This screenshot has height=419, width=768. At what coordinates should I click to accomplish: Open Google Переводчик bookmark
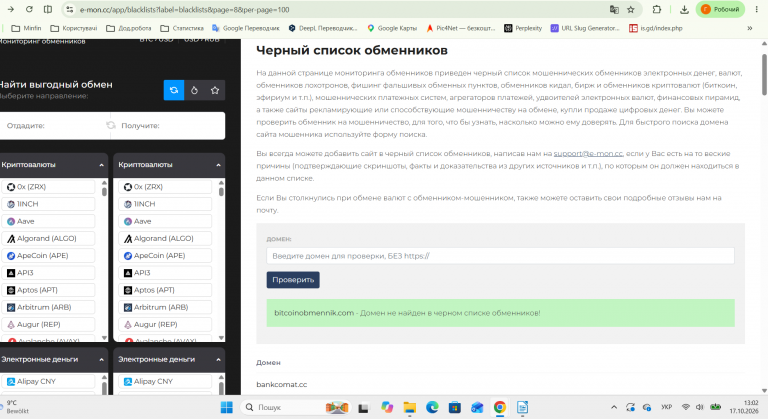click(x=245, y=28)
